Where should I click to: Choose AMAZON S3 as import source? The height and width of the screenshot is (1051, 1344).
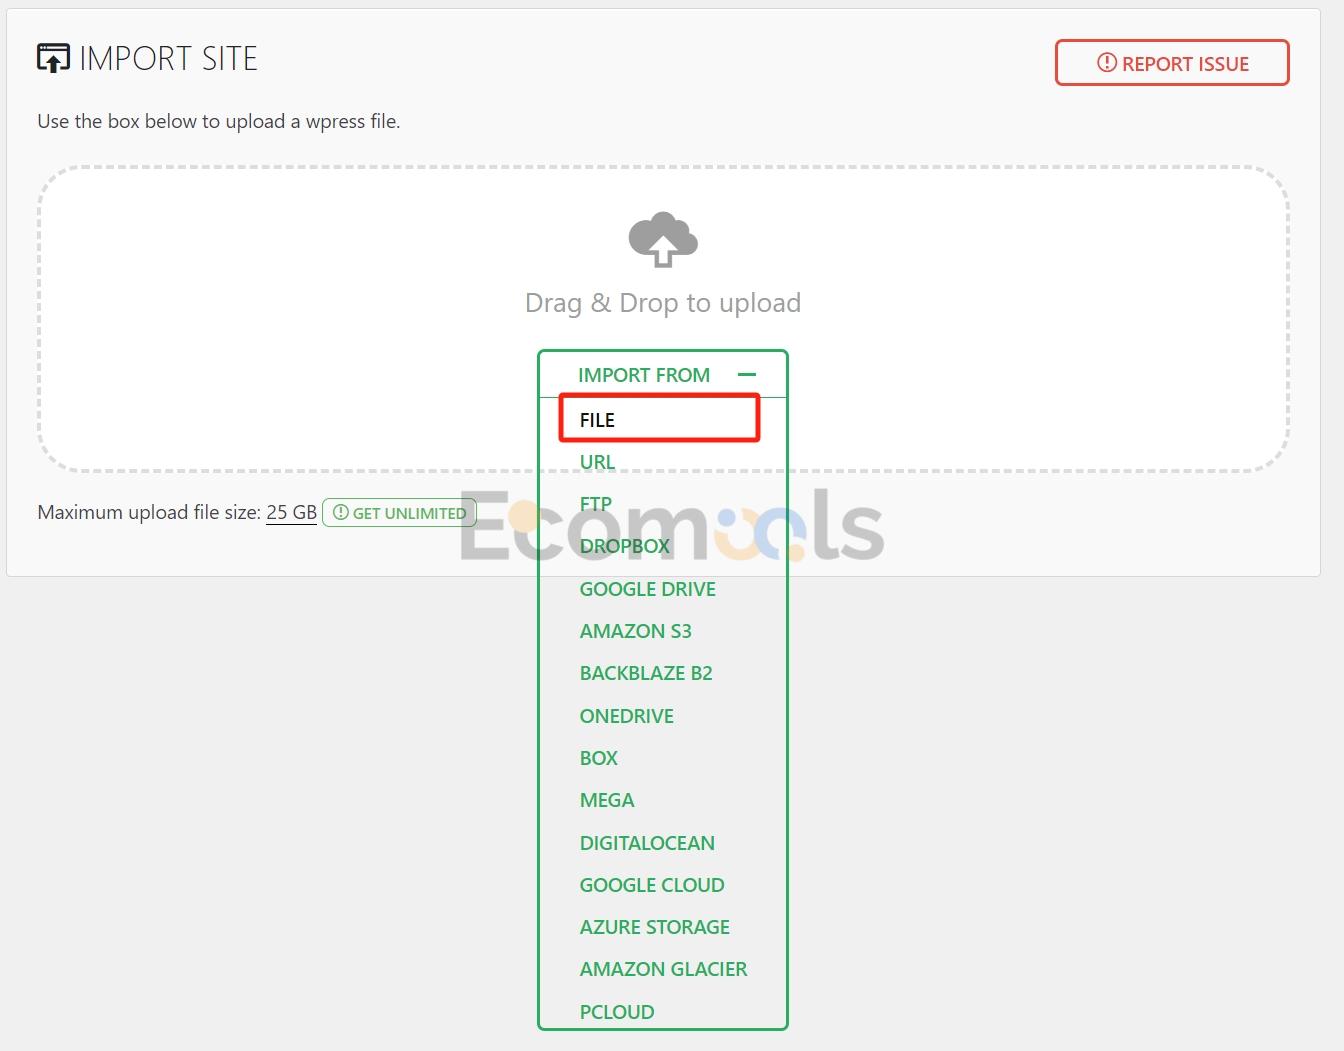click(x=636, y=631)
